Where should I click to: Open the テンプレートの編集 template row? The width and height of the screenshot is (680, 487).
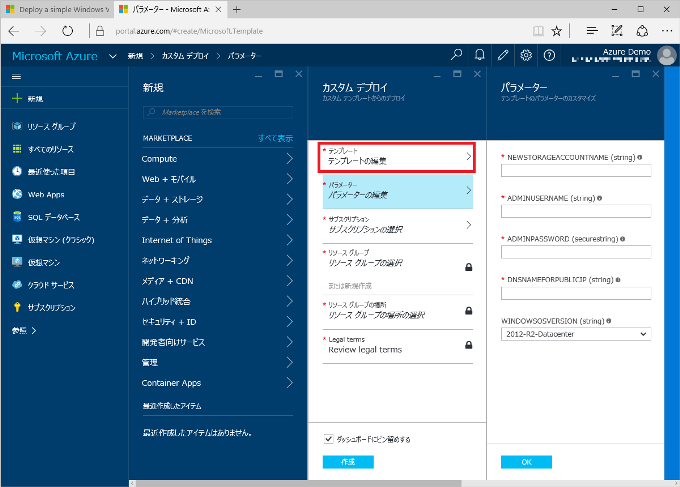(x=397, y=157)
